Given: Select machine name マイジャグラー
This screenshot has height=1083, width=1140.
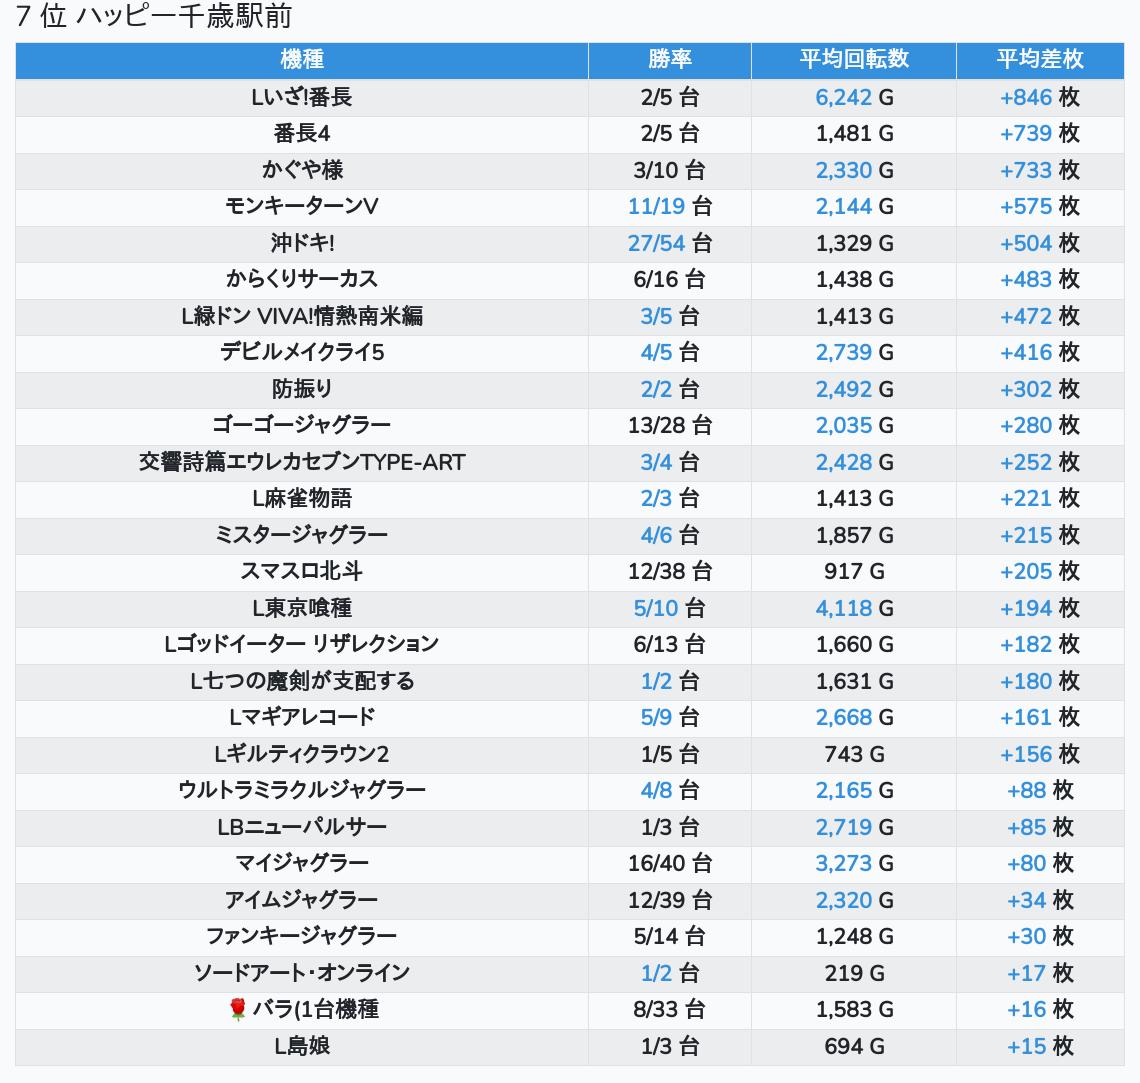Looking at the screenshot, I should click(x=302, y=863).
